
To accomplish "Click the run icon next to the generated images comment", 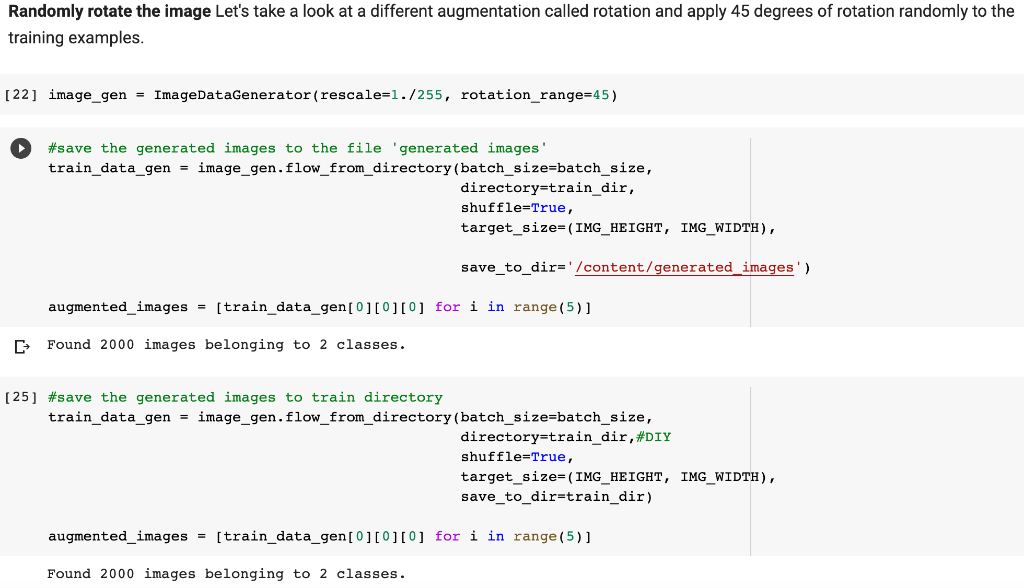I will [20, 148].
